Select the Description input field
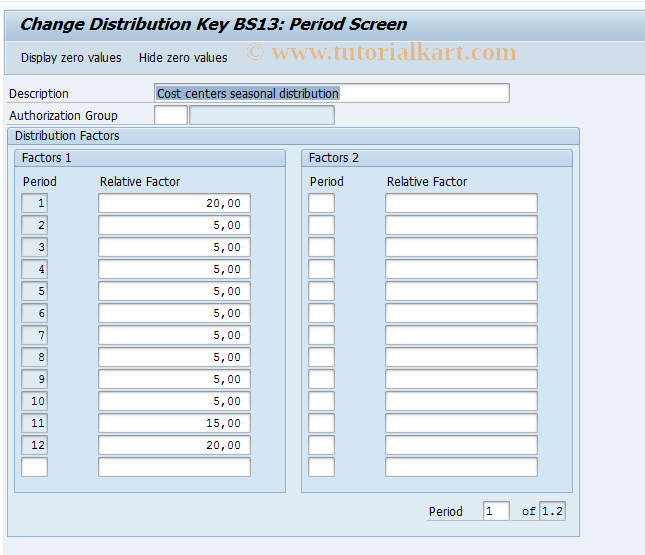Image resolution: width=645 pixels, height=555 pixels. point(332,93)
